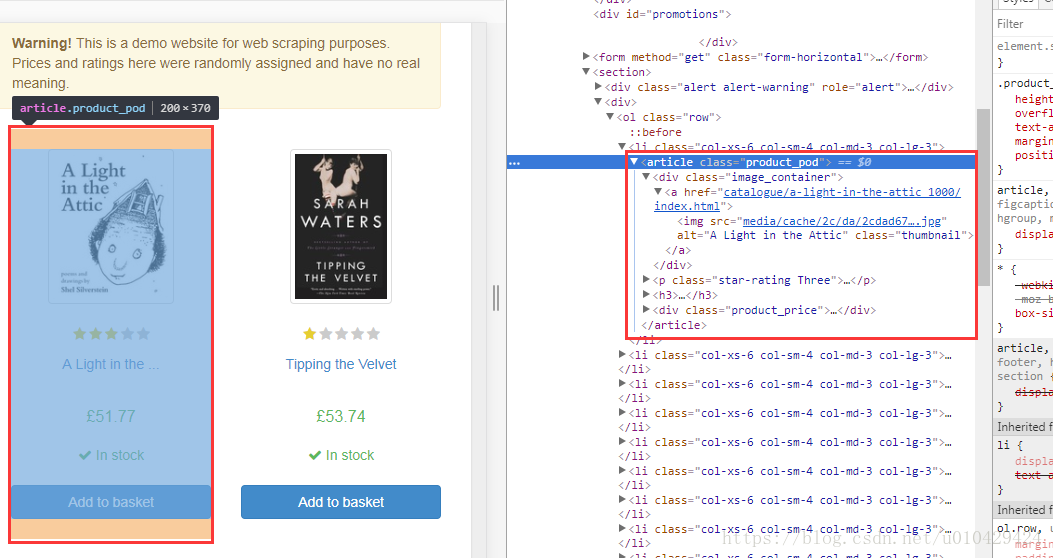The width and height of the screenshot is (1053, 558).
Task: Click the 'section {' selector text in Styles
Action: tap(1024, 377)
